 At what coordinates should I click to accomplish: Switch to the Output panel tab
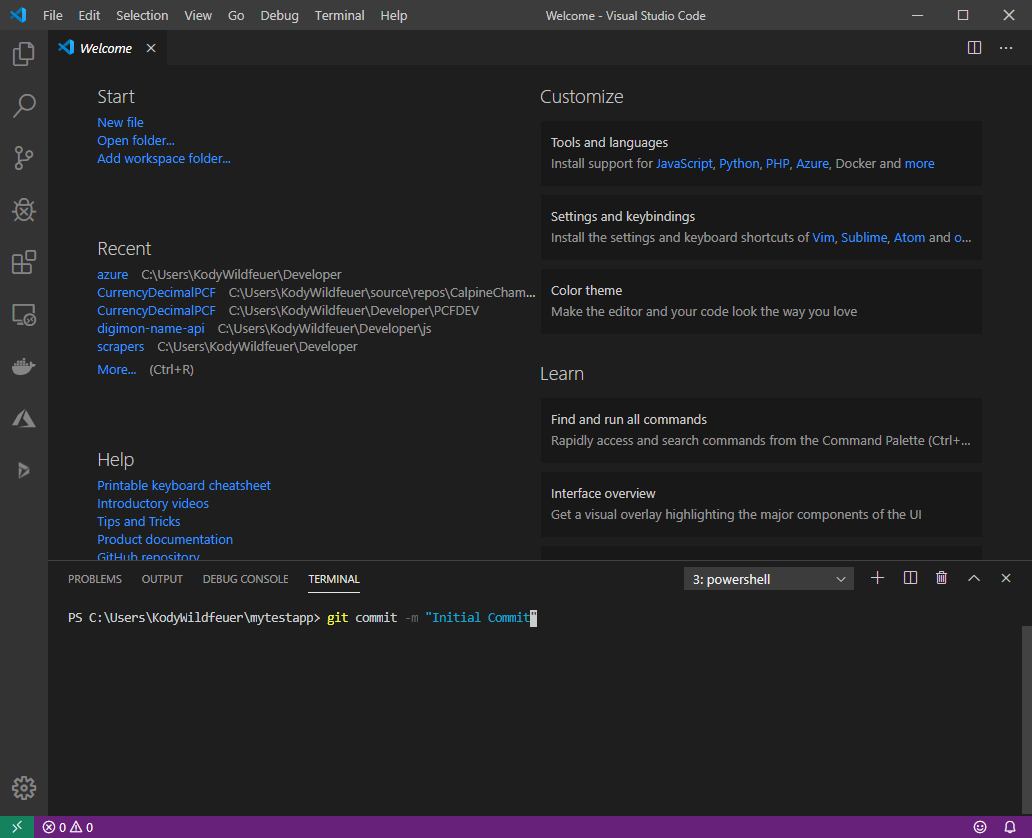point(162,579)
